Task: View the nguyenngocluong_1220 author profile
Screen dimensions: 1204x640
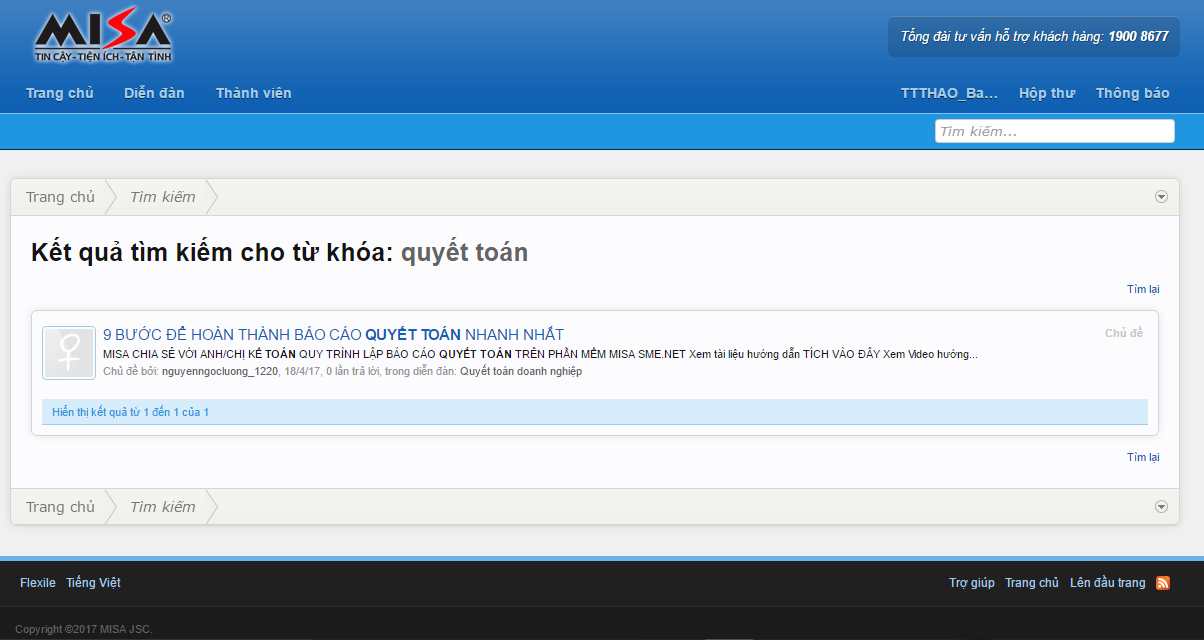Action: pyautogui.click(x=219, y=371)
